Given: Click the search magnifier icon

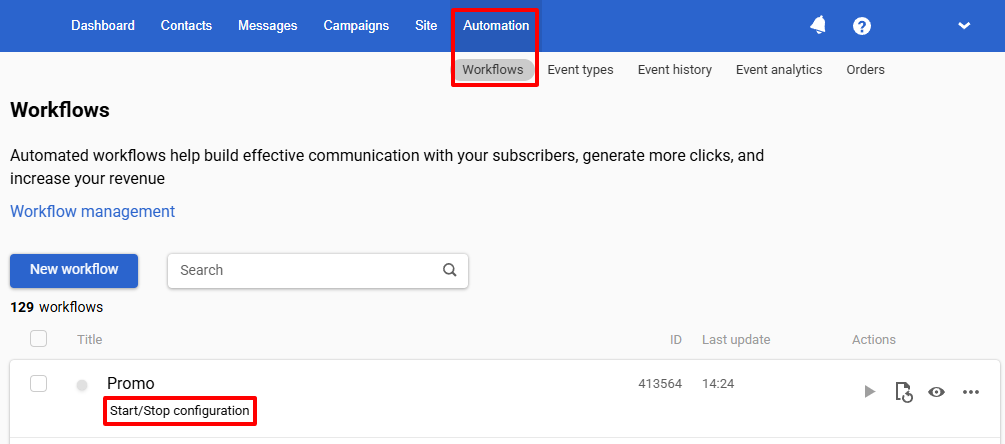Looking at the screenshot, I should 450,270.
